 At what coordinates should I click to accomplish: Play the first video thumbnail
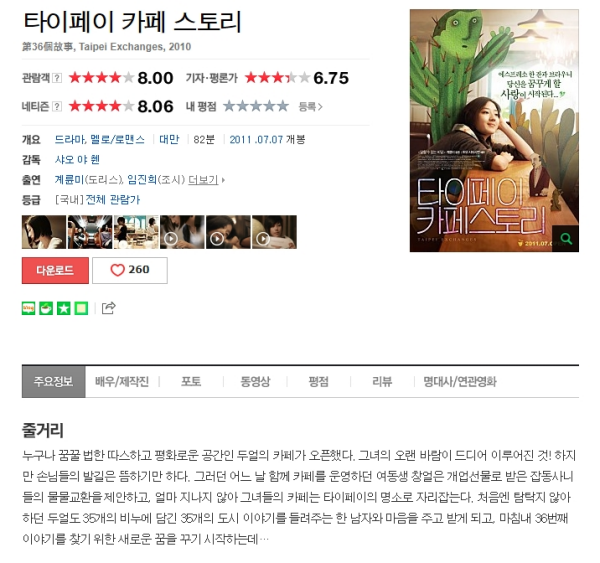click(x=182, y=232)
